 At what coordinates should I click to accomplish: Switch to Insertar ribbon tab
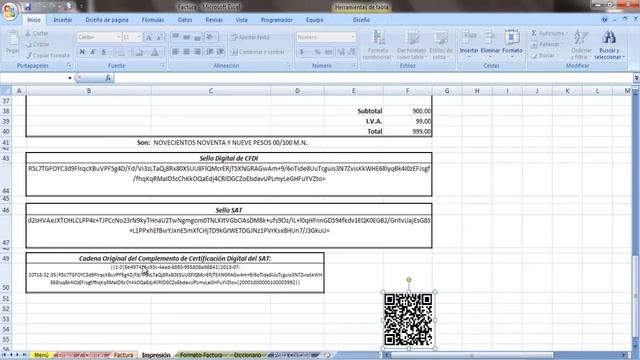pos(63,20)
